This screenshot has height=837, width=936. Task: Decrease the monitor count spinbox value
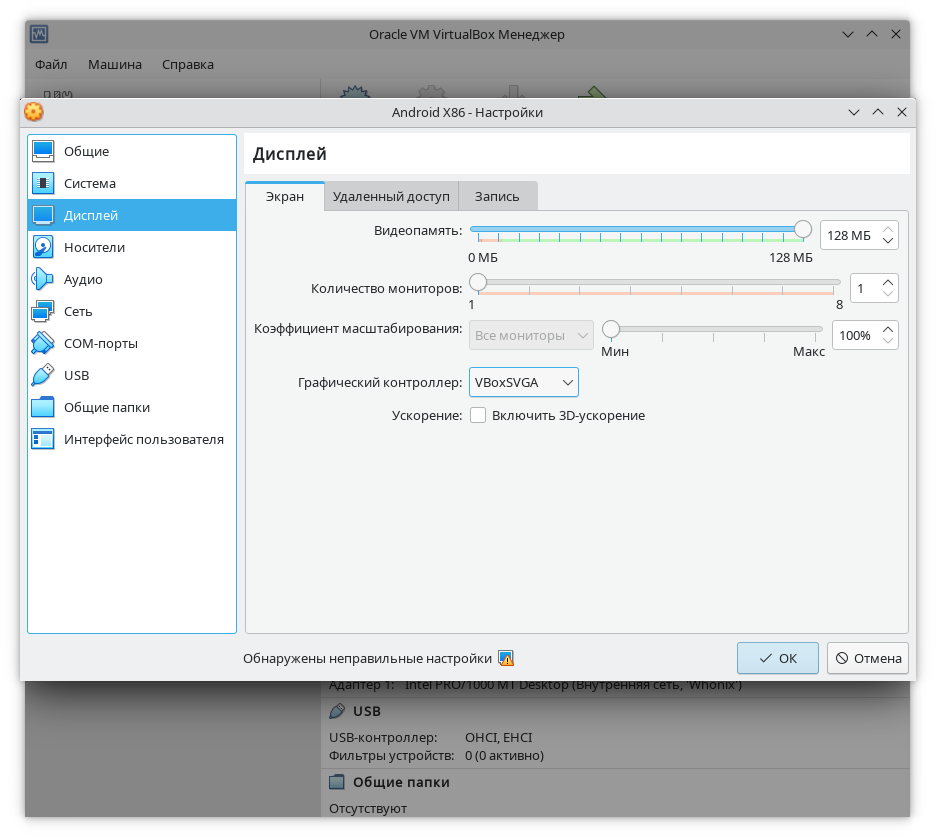tap(888, 294)
